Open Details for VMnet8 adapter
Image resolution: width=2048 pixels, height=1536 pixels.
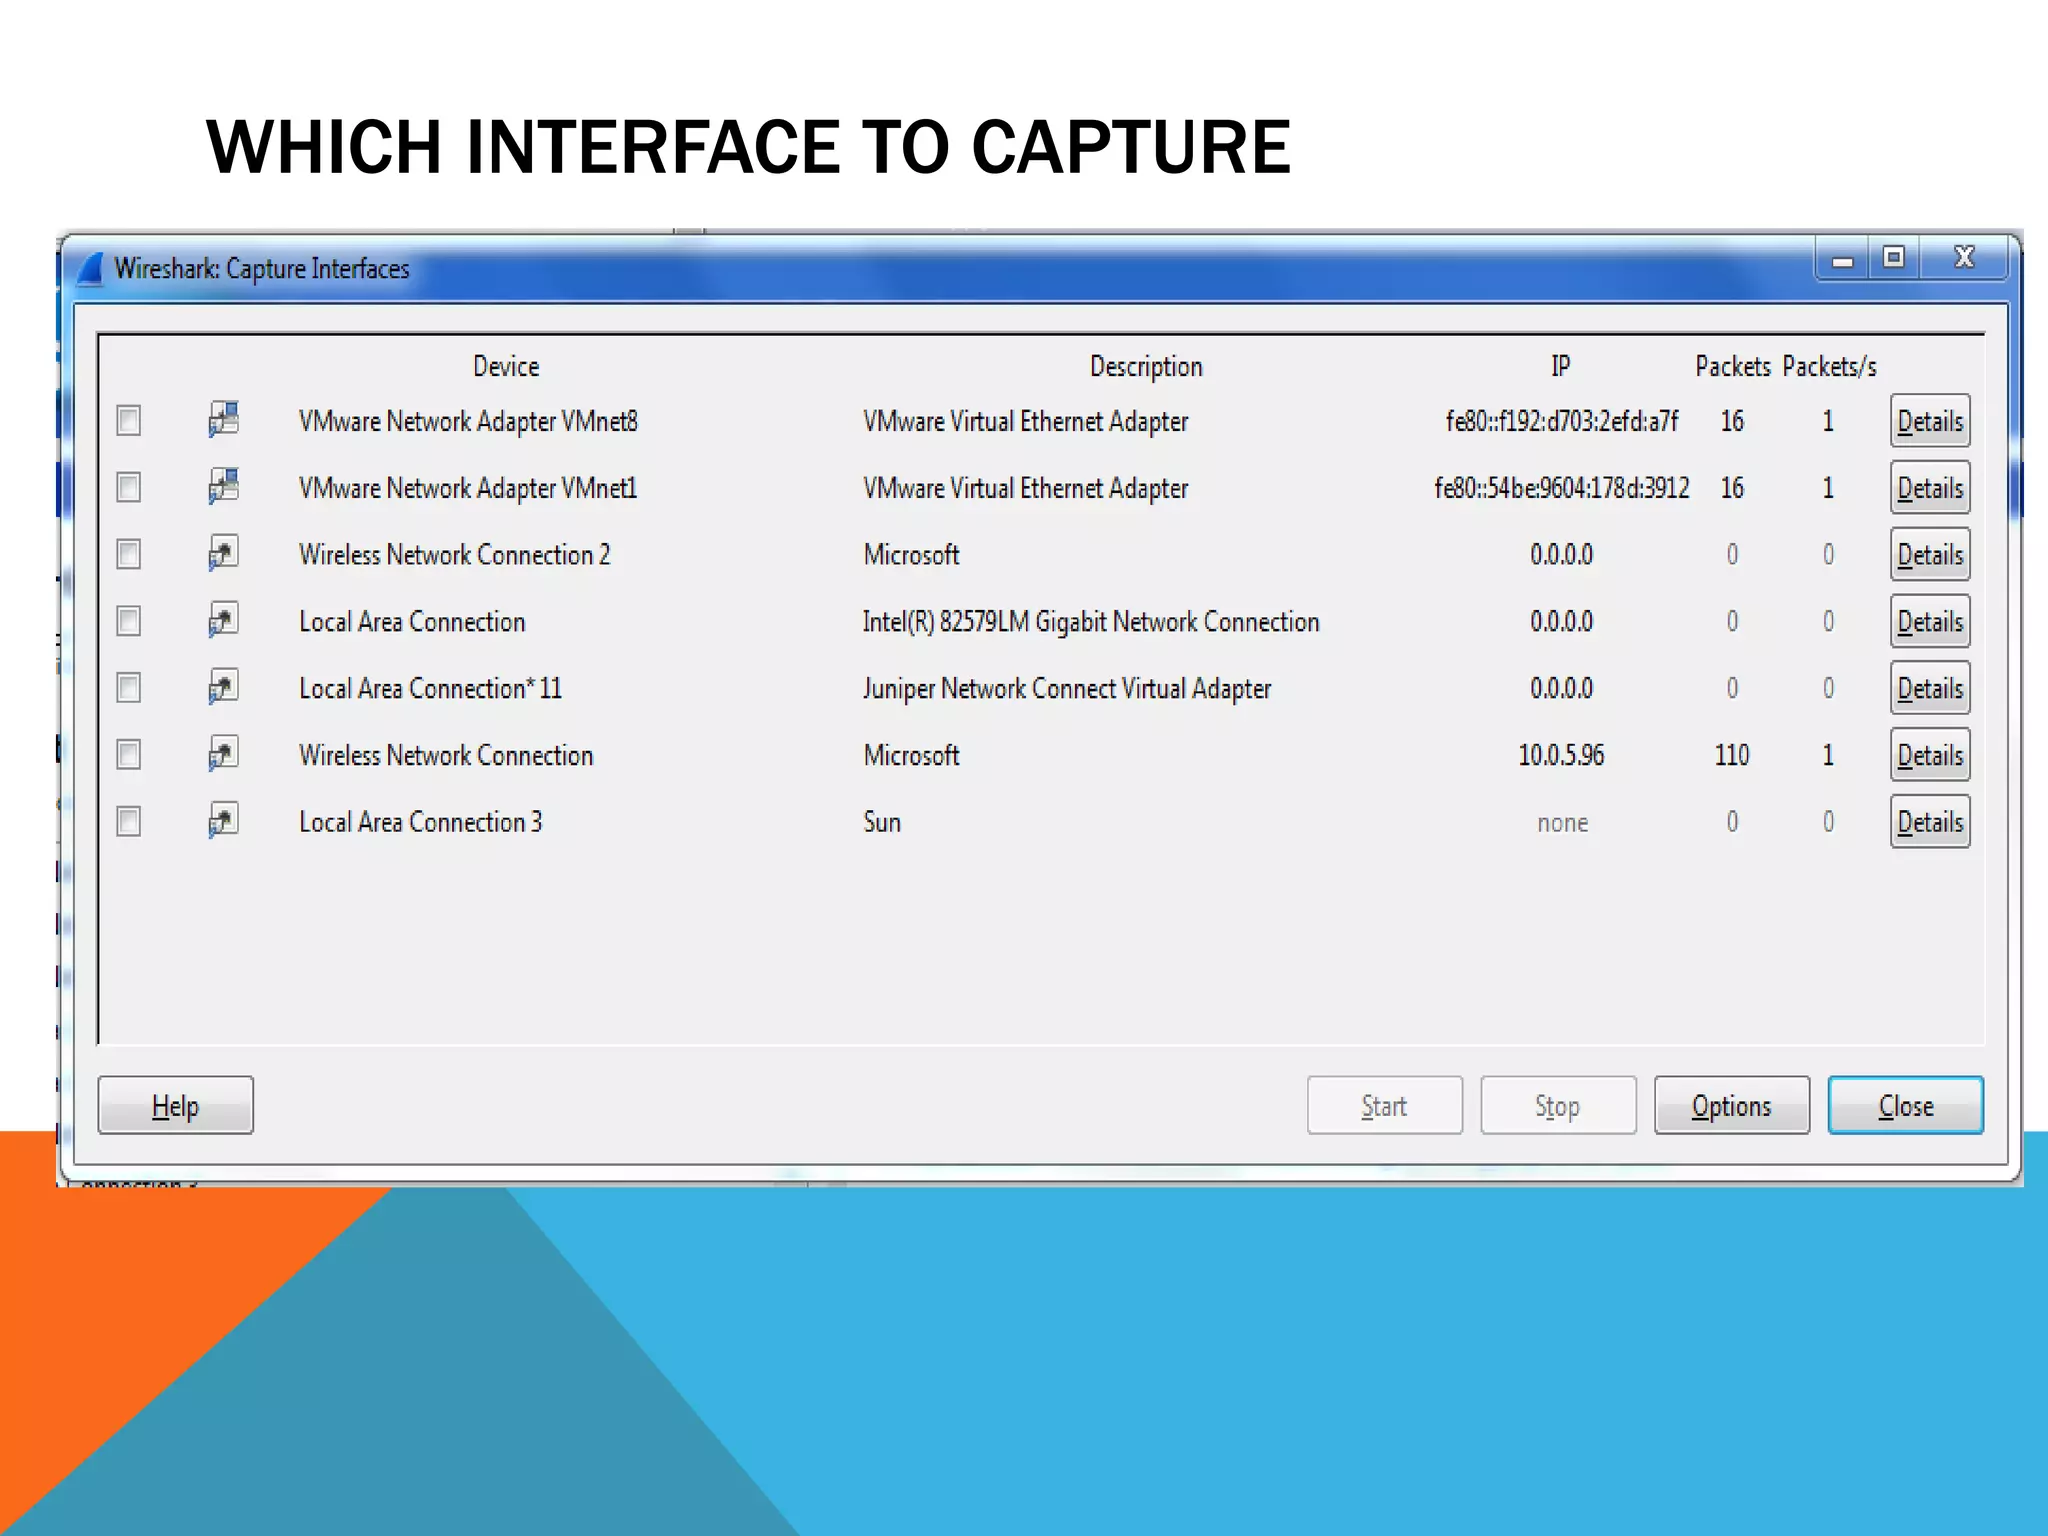1930,421
